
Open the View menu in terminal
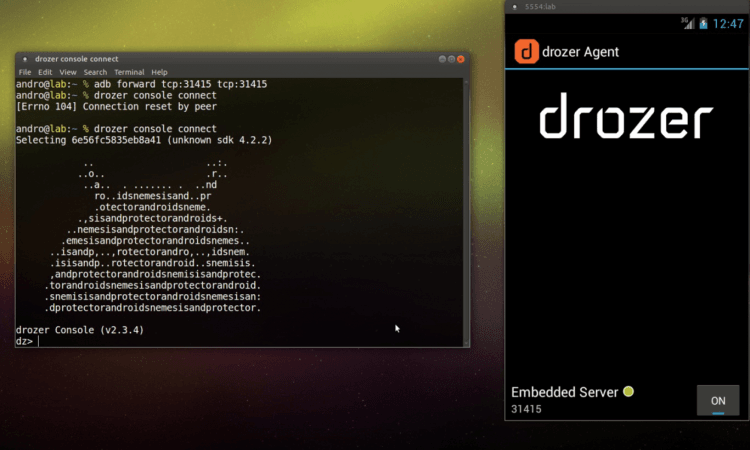coord(68,72)
